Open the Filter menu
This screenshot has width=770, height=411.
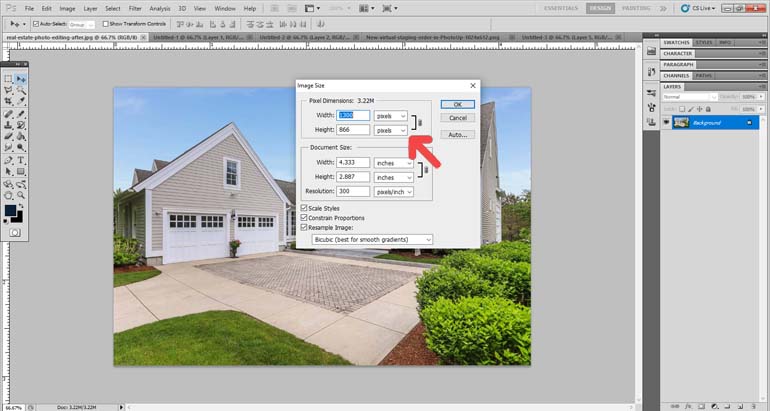(135, 8)
